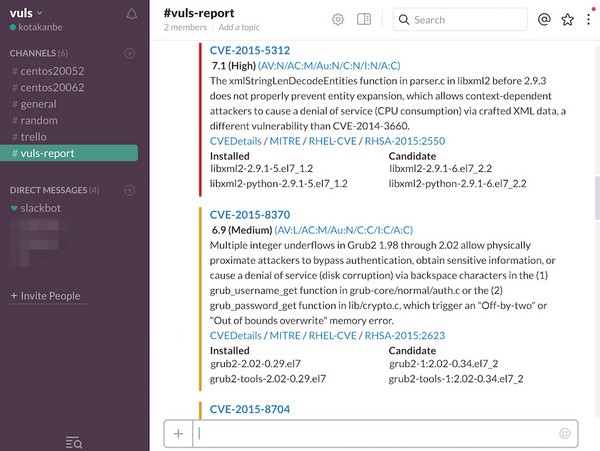Add a new channel plus icon
This screenshot has width=600, height=451.
click(x=129, y=52)
